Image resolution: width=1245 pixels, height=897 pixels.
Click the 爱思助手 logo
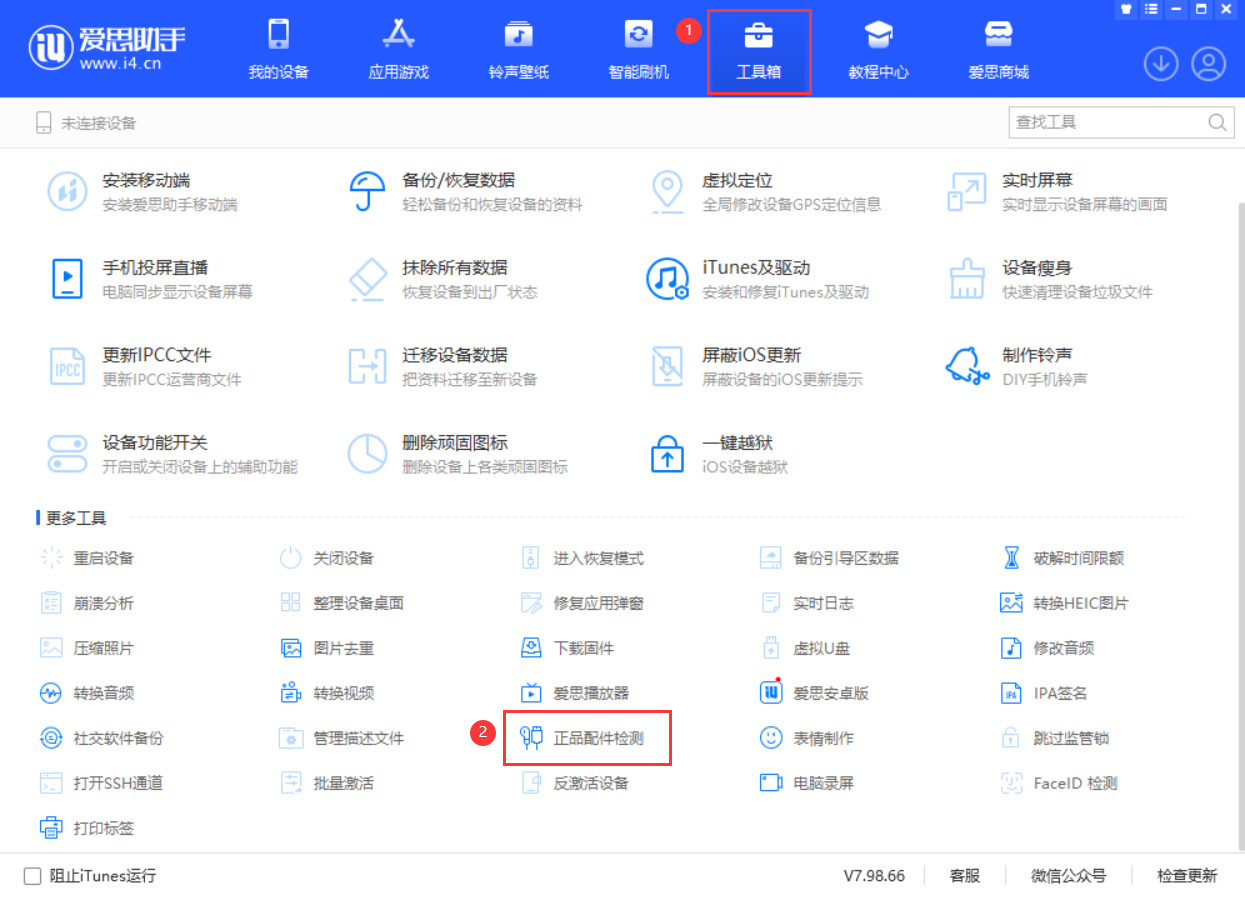[107, 47]
